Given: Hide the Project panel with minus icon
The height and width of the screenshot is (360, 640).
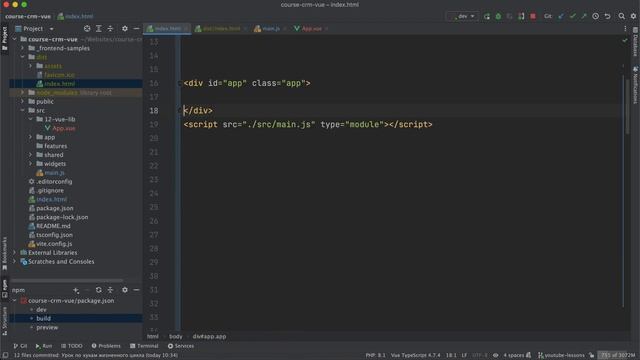Looking at the screenshot, I should tap(136, 29).
